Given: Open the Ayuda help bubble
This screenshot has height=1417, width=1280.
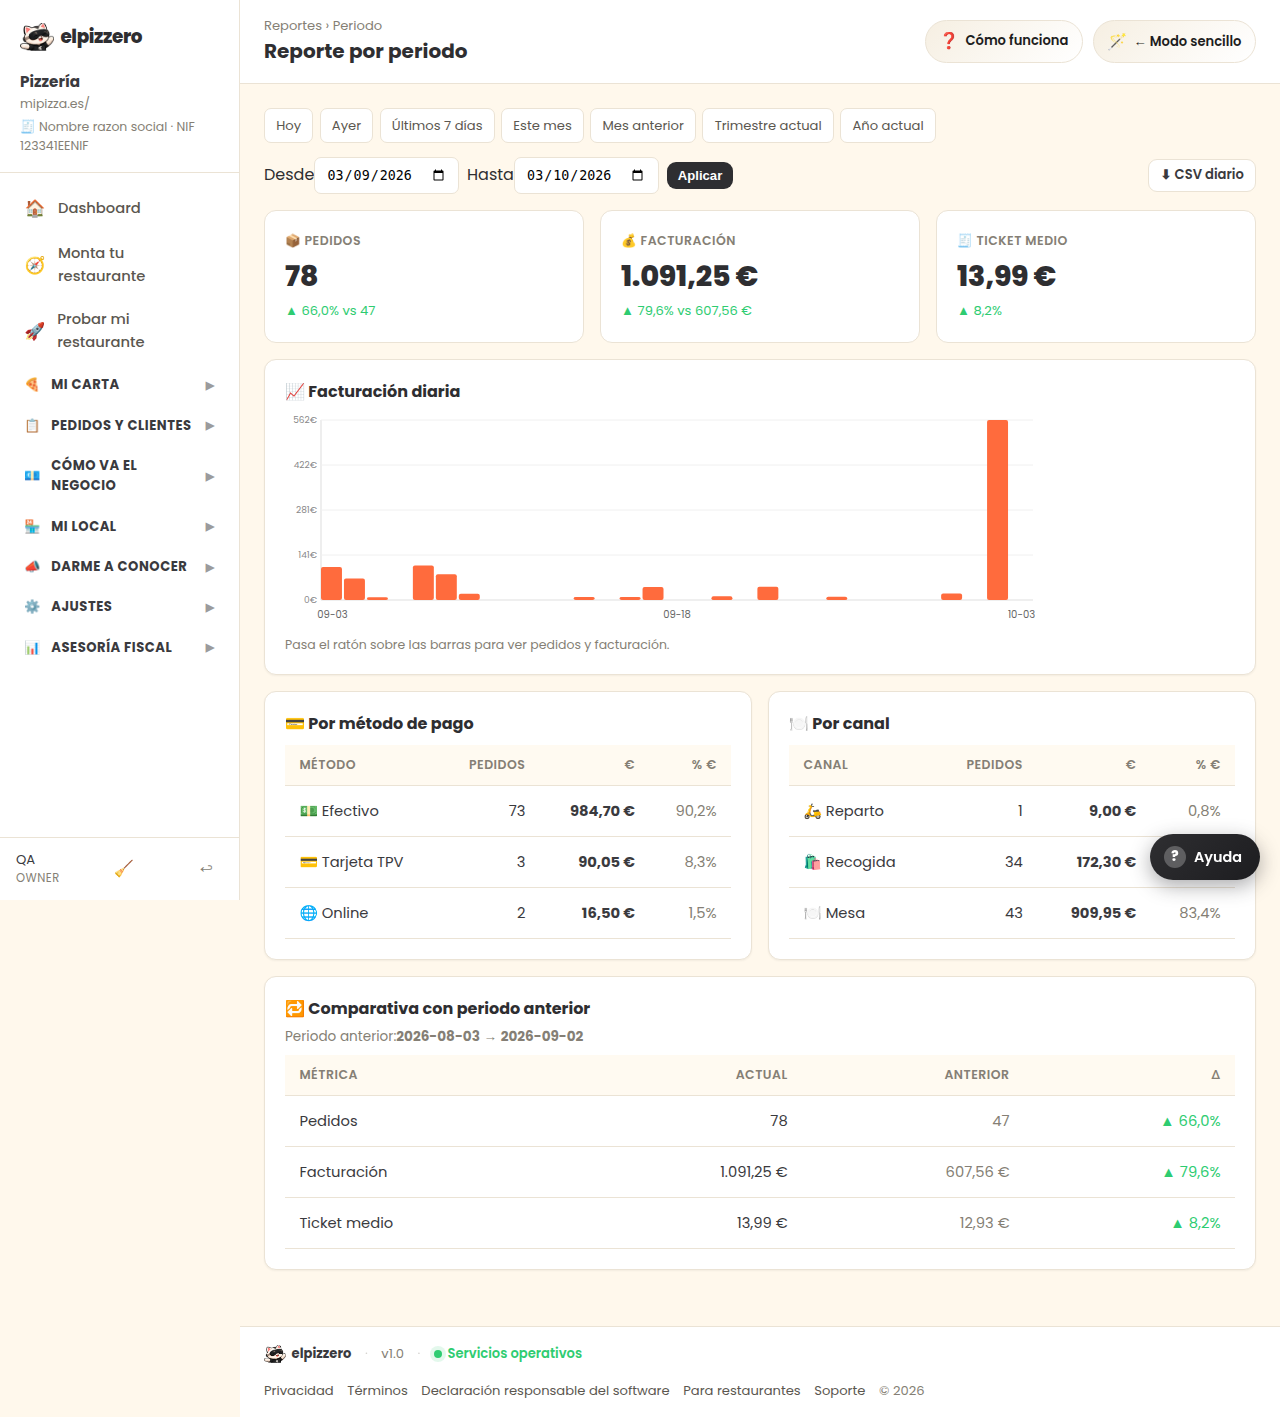Looking at the screenshot, I should click(1204, 857).
